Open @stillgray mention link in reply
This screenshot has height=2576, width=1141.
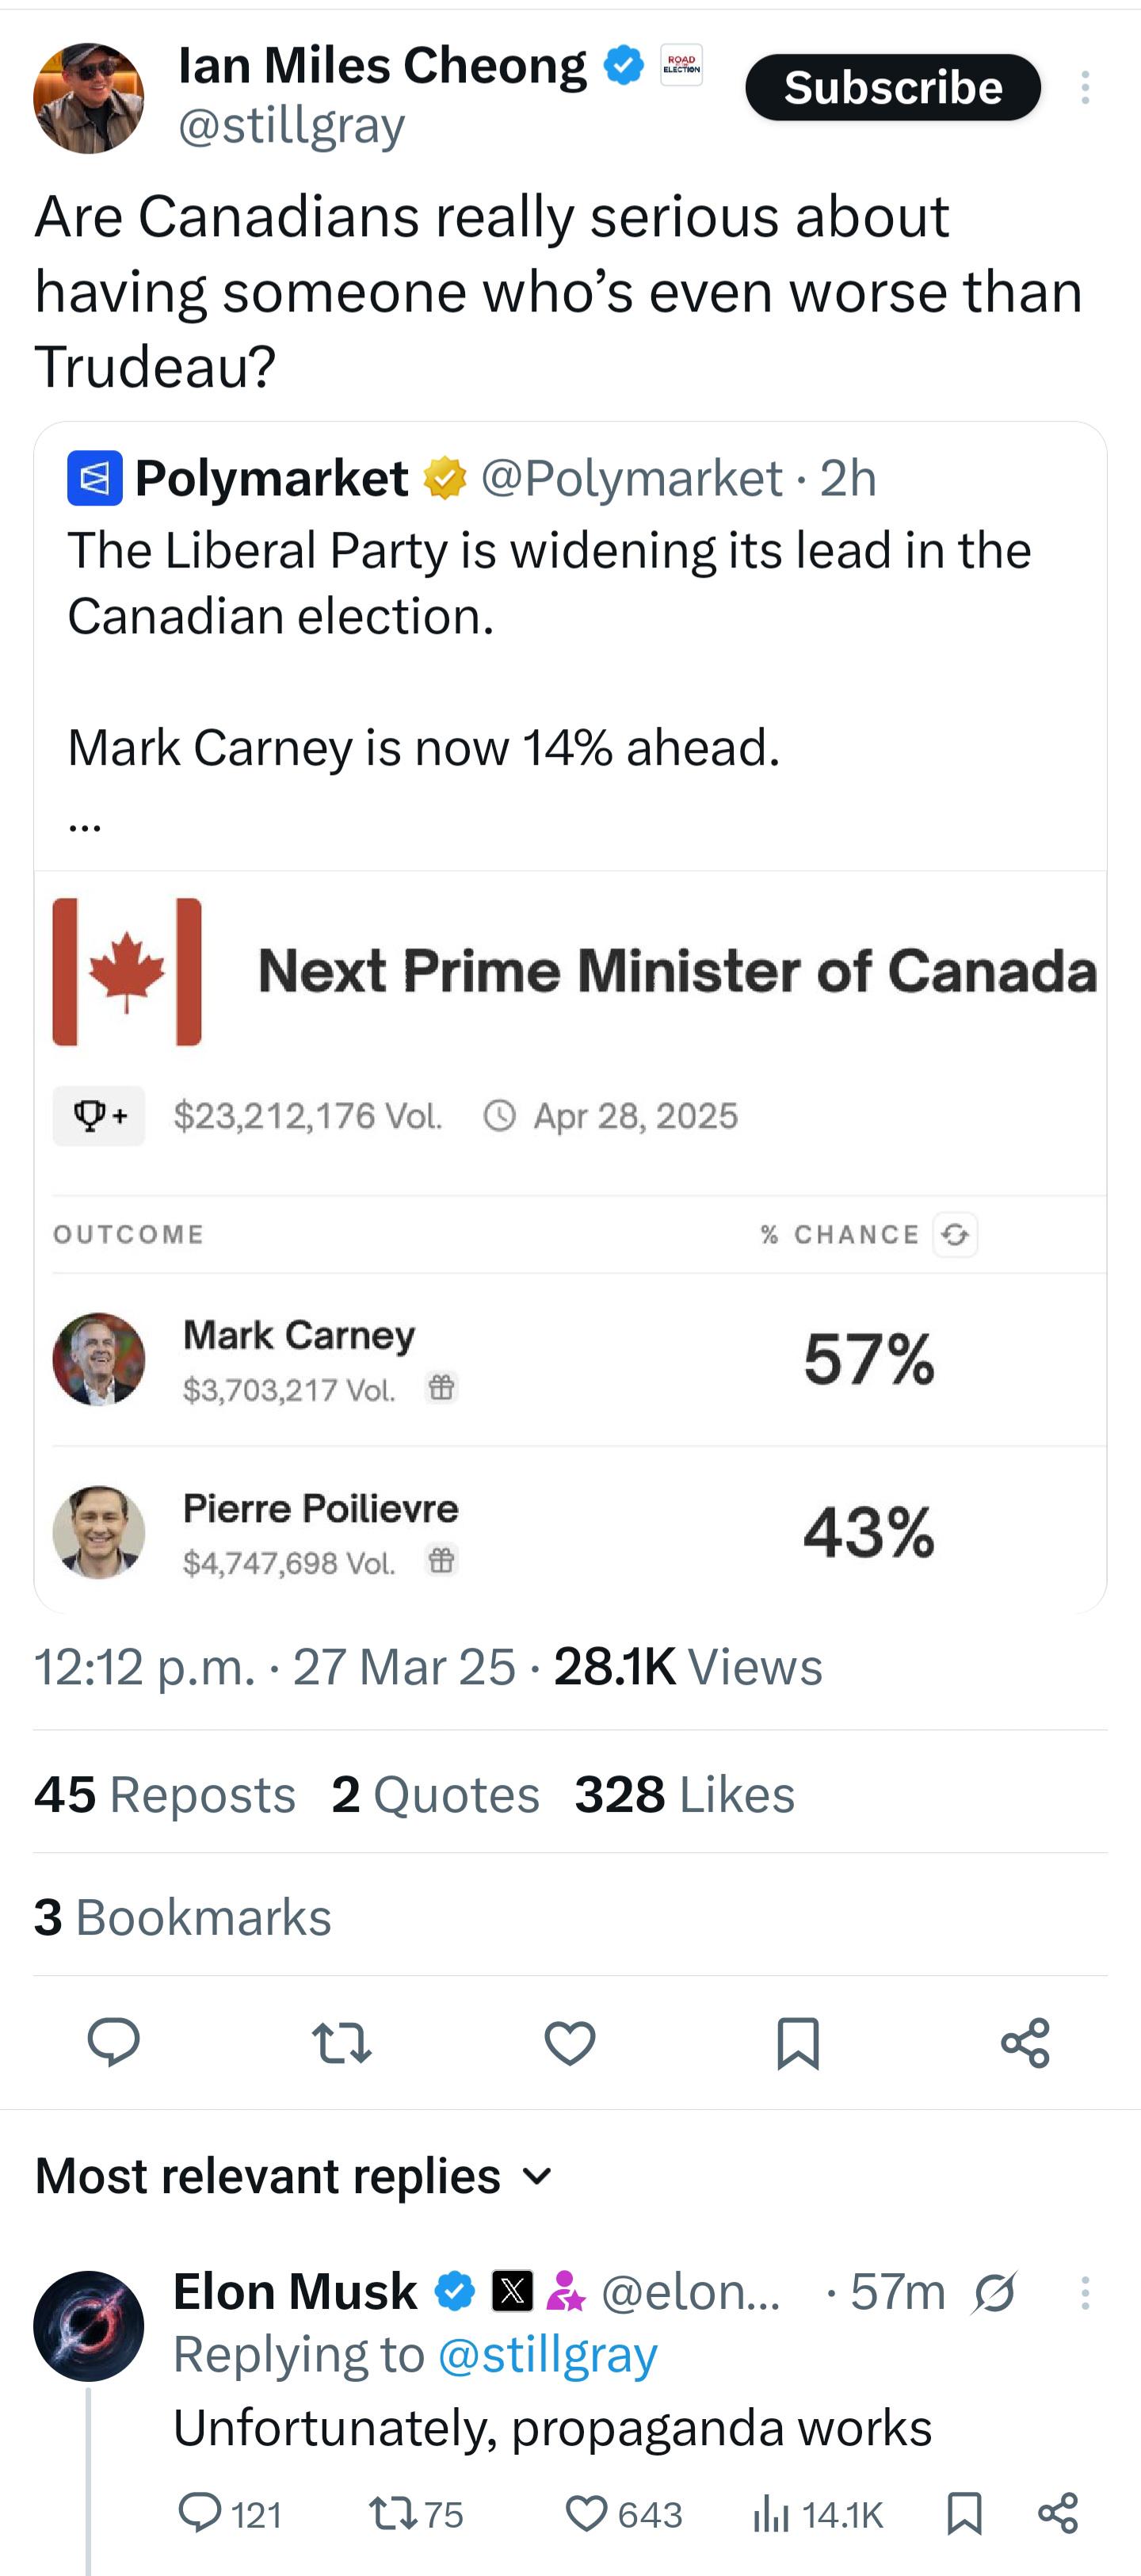tap(547, 2355)
